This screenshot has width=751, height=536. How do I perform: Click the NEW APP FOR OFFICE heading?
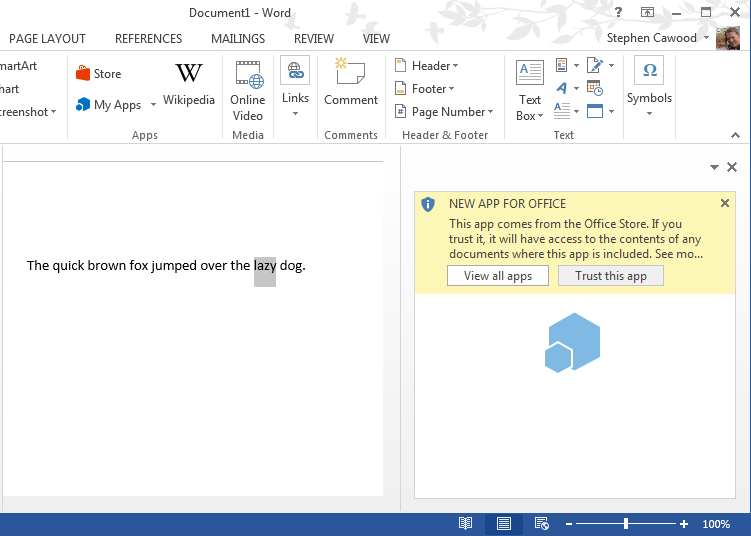coord(507,204)
